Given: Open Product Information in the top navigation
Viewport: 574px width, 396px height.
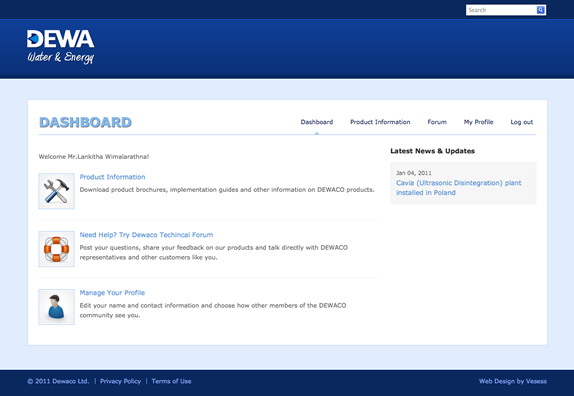Looking at the screenshot, I should [x=380, y=122].
